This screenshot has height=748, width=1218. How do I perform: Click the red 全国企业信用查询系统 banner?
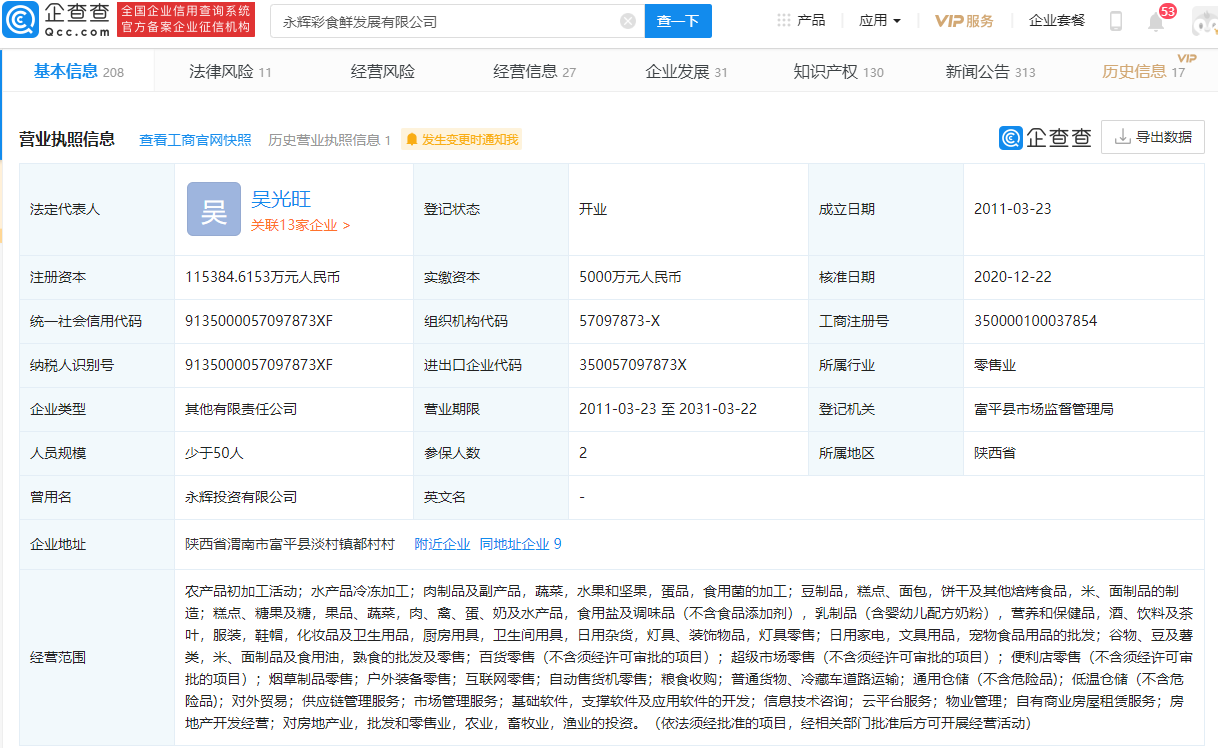[x=186, y=20]
